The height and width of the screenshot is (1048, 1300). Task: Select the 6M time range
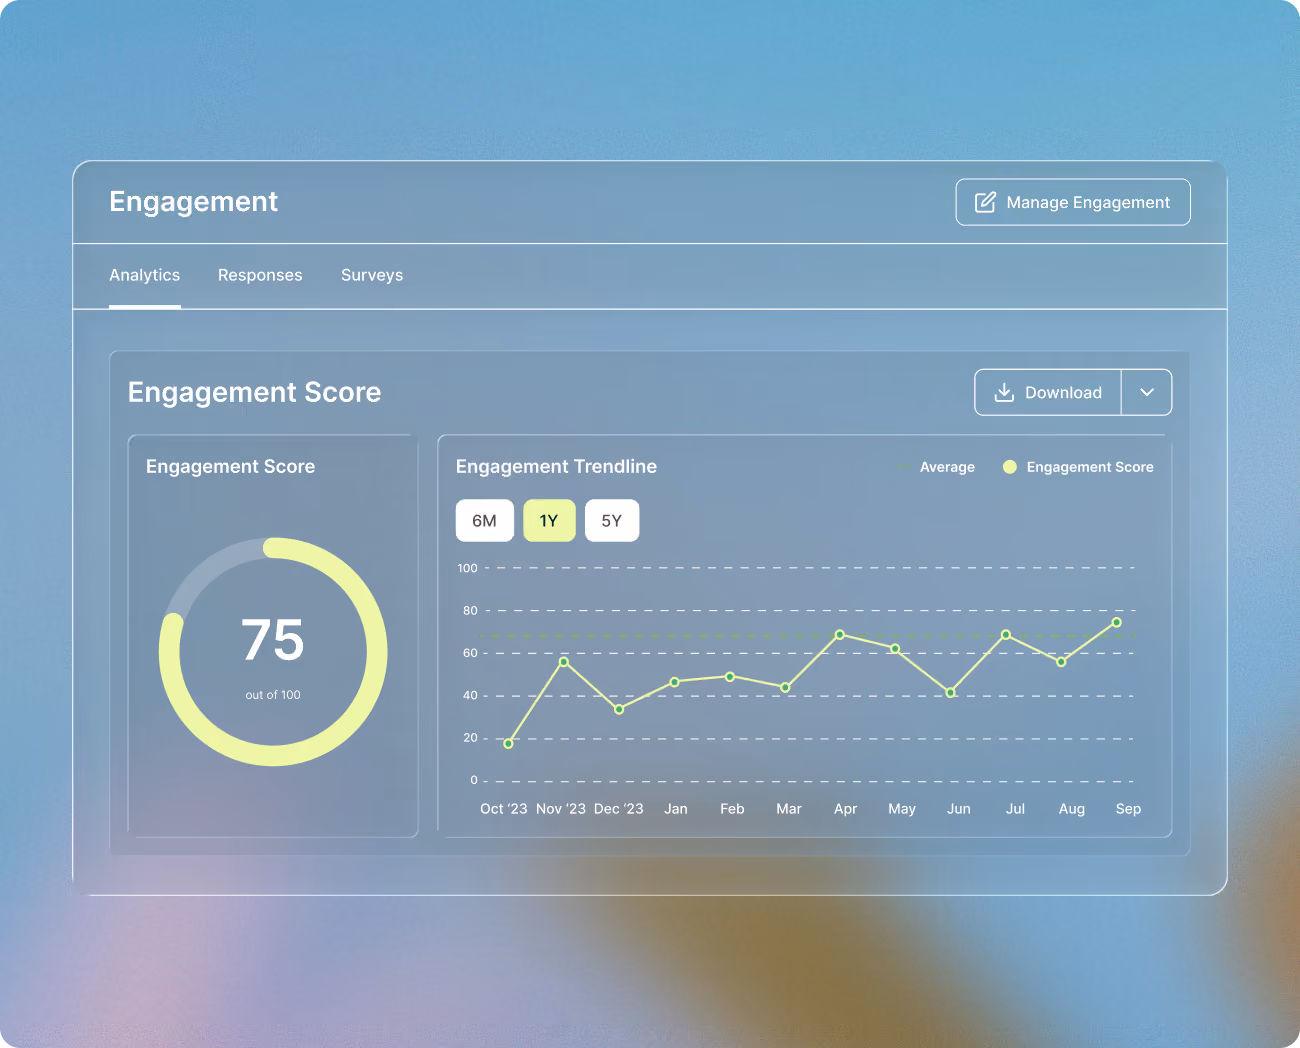485,520
